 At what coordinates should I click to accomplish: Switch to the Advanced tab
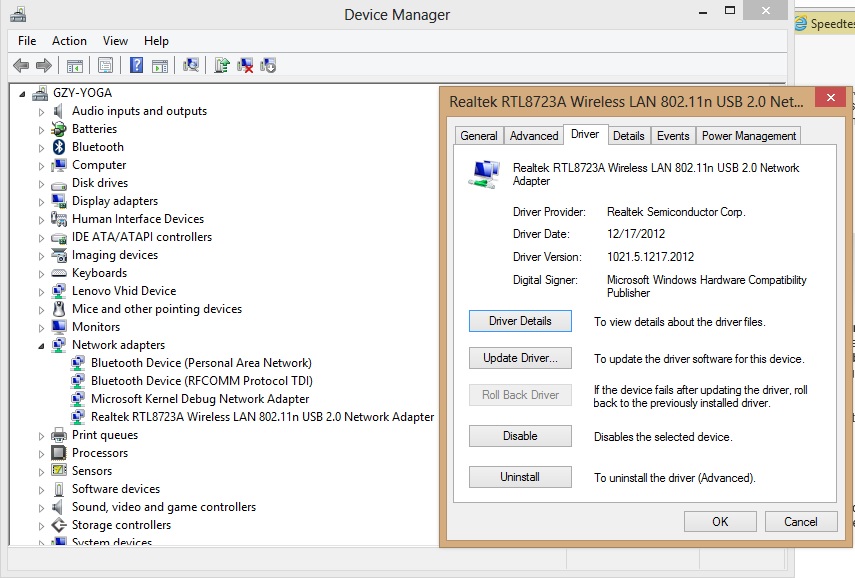click(x=534, y=136)
